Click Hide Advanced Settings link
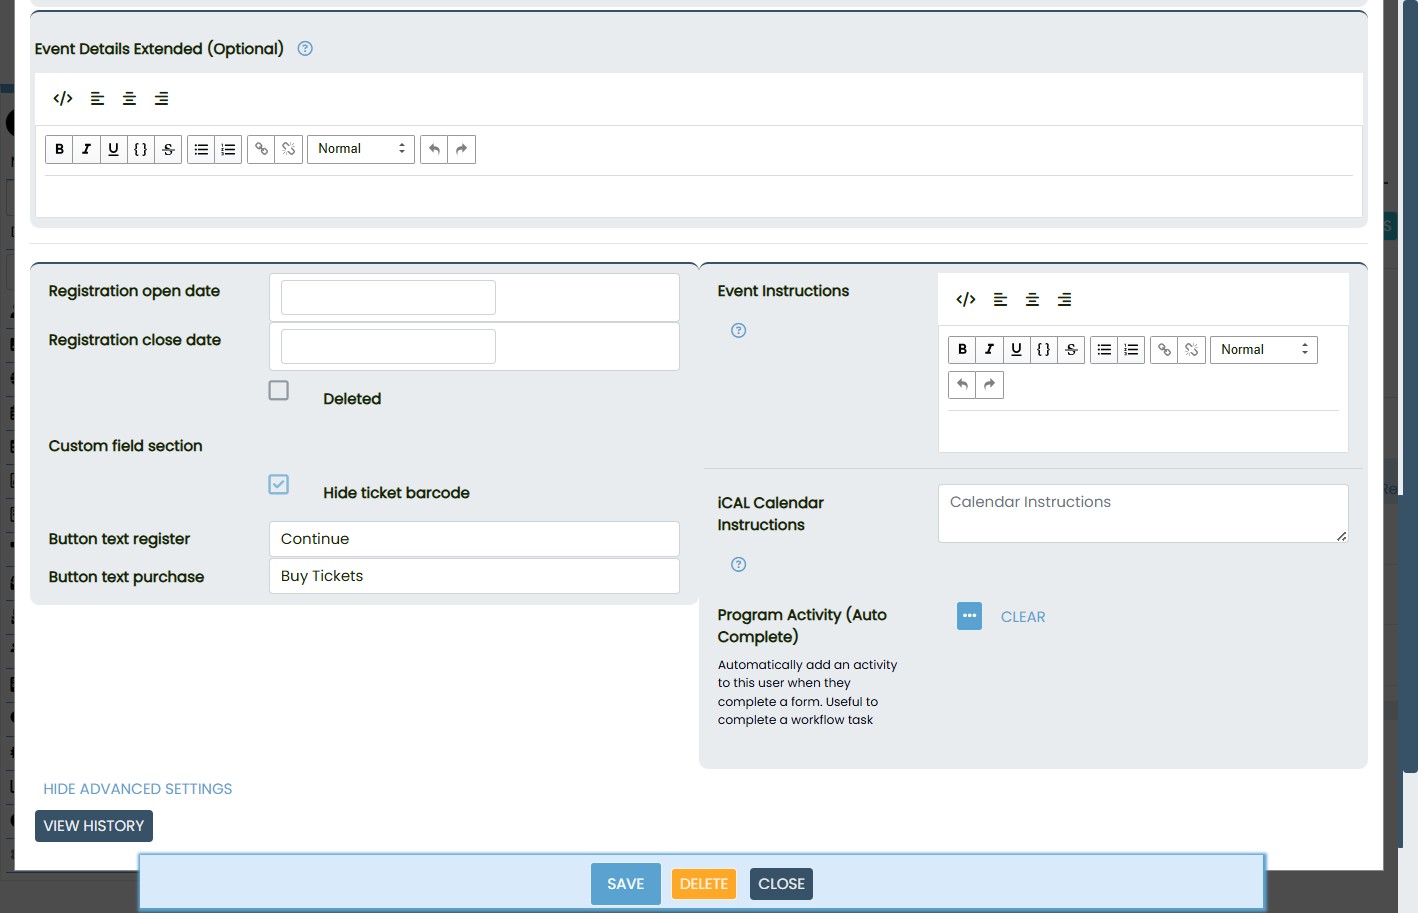This screenshot has width=1418, height=913. [137, 789]
